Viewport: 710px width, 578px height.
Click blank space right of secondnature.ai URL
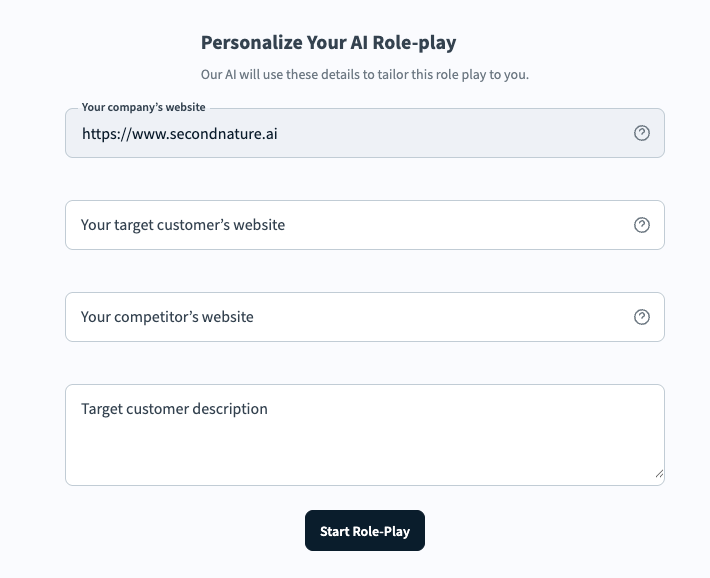[x=450, y=133]
